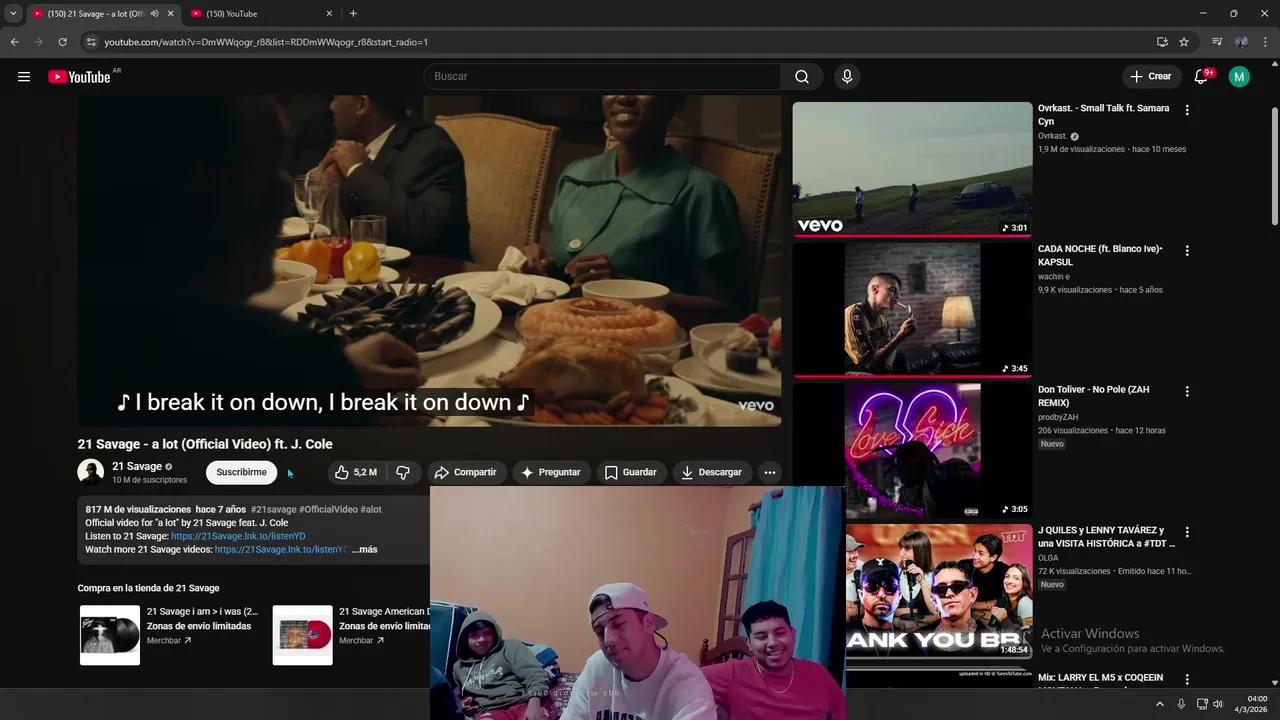This screenshot has width=1280, height=720.
Task: Download video with Descargar
Action: [711, 472]
